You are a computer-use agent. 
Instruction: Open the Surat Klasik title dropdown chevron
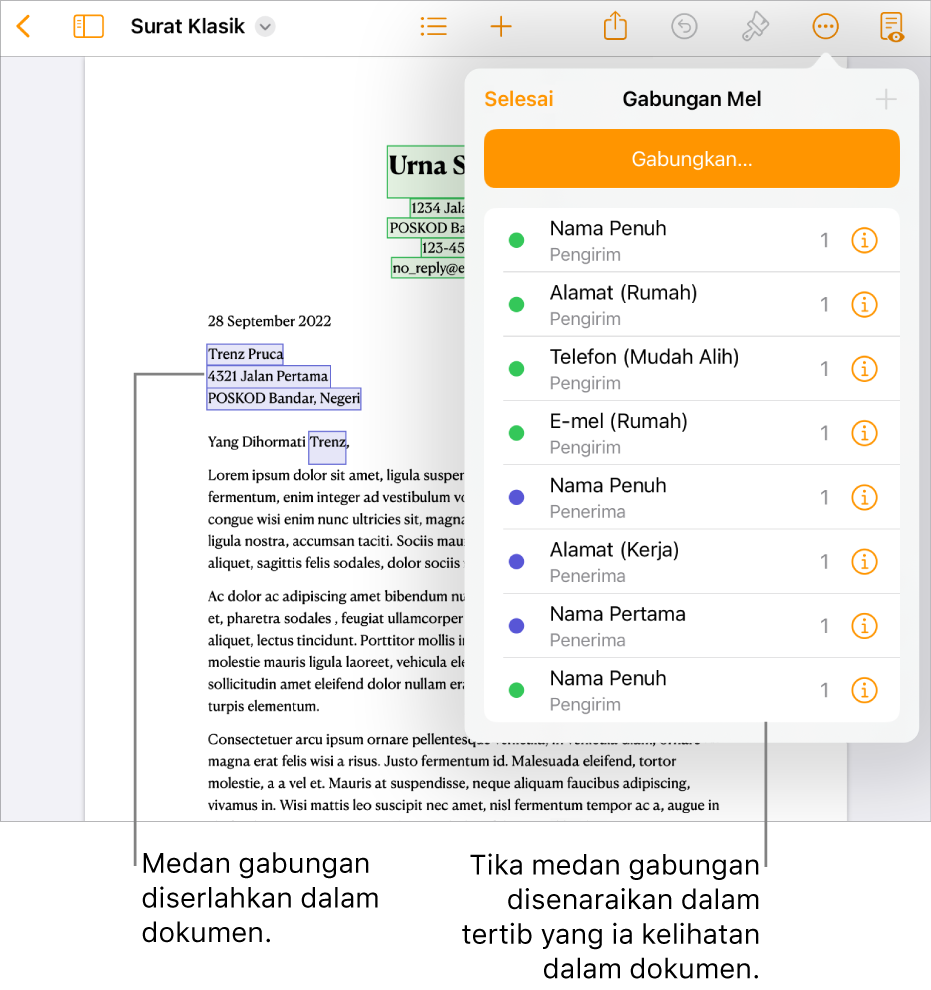pyautogui.click(x=266, y=27)
